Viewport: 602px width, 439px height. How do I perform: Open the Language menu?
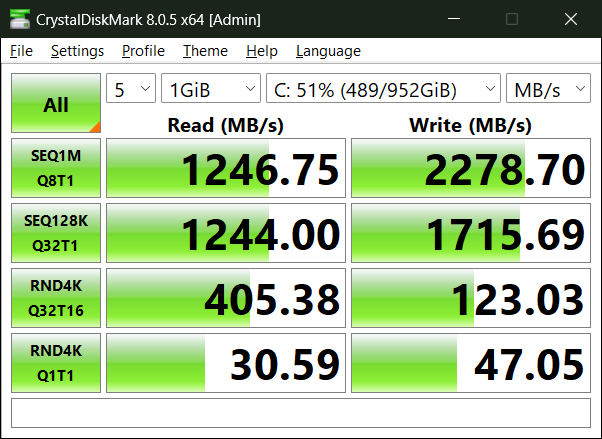[x=328, y=51]
